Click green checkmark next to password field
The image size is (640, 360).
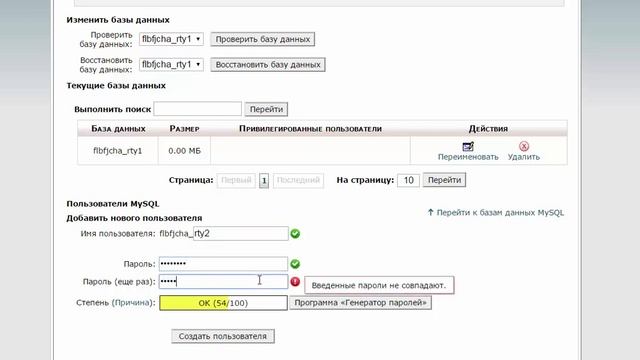(x=295, y=264)
